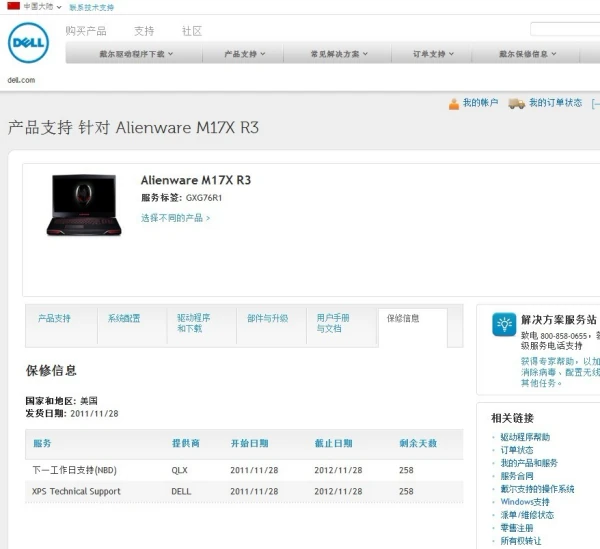Switch to 部件与升级 tab

pos(267,318)
